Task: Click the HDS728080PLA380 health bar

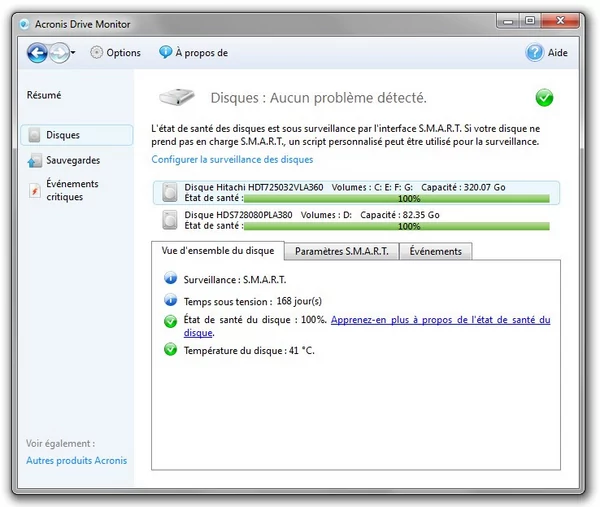Action: pos(397,226)
